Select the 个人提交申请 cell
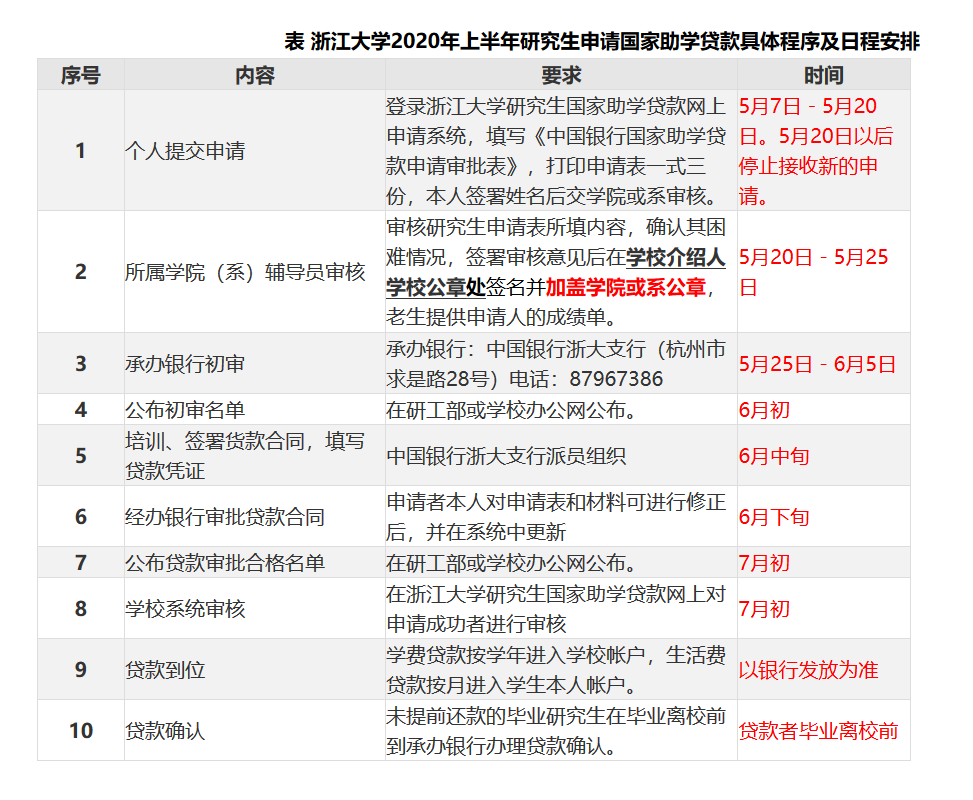The height and width of the screenshot is (800, 973). (185, 152)
